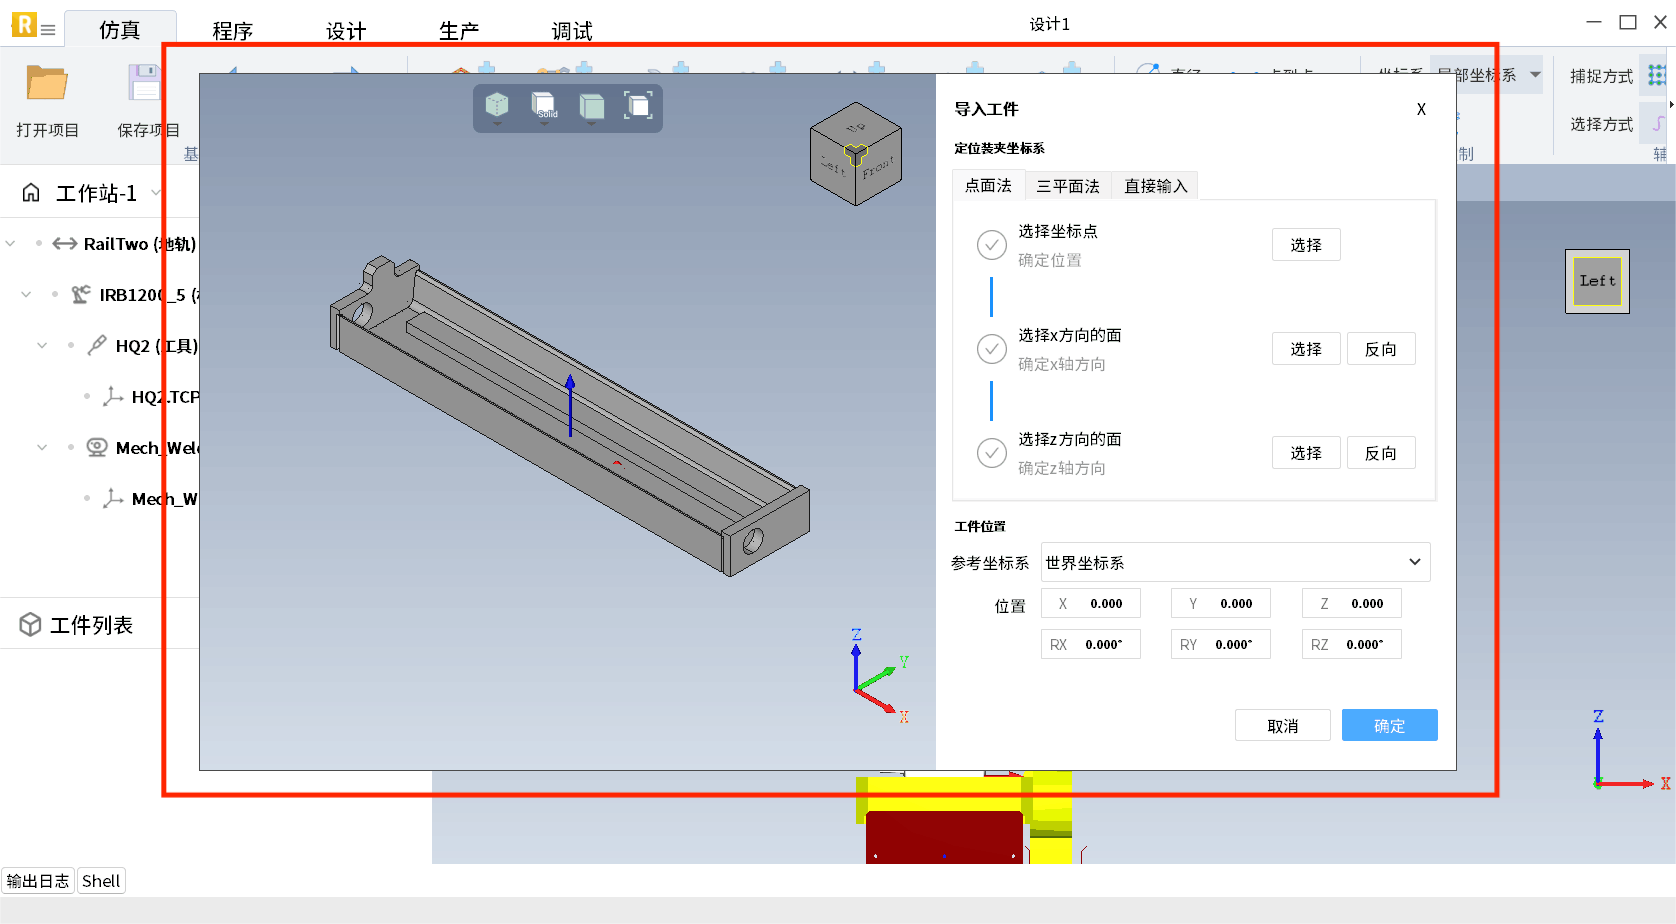
Task: Switch to the 直接输入 tab
Action: 1155,186
